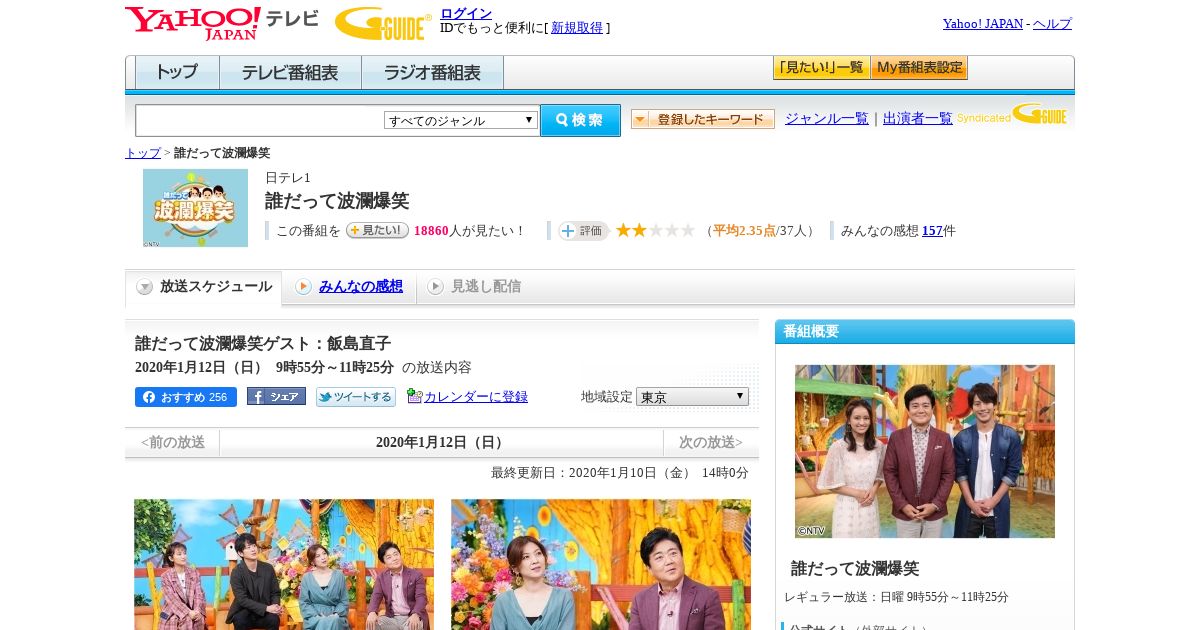The image size is (1200, 630).
Task: Click the 誰だって波瀾爆笑 program logo thumbnail
Action: click(x=195, y=208)
